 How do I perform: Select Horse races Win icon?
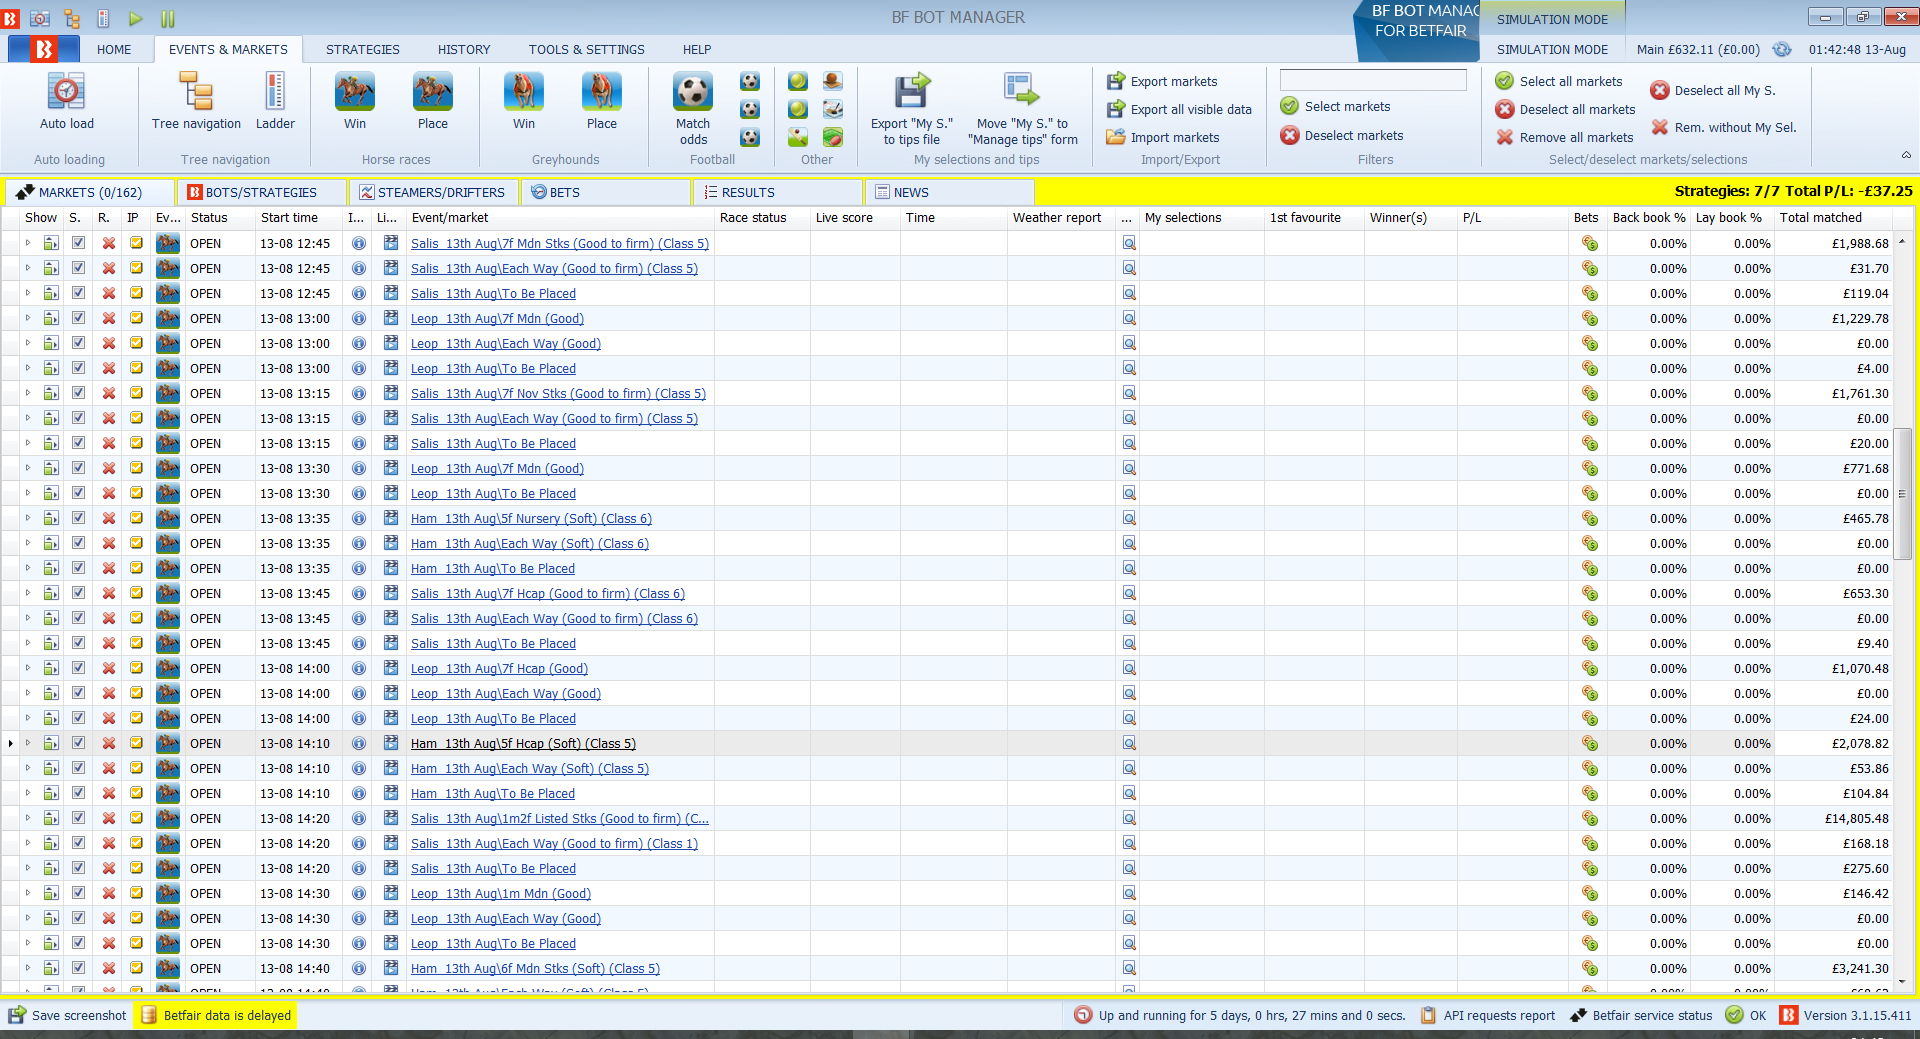click(x=355, y=92)
